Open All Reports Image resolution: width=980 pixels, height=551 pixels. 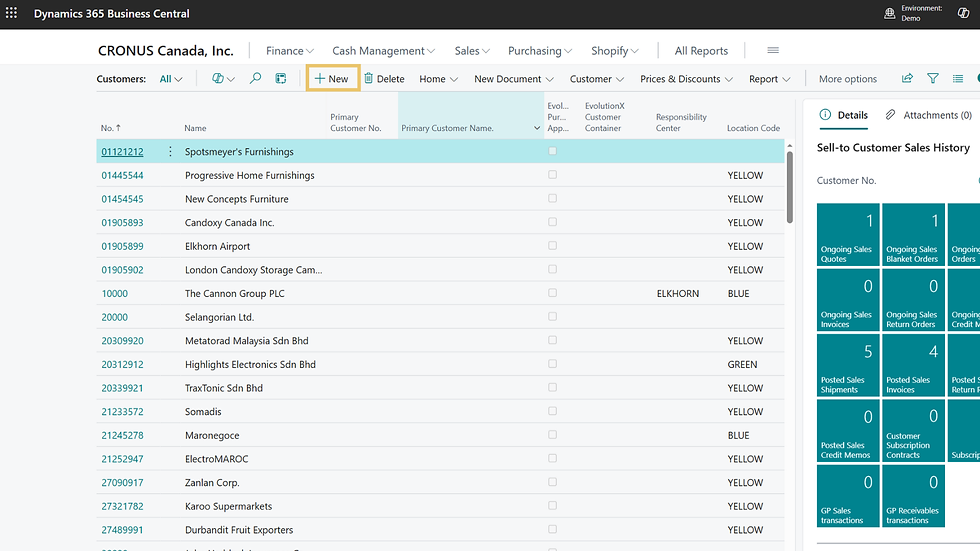click(x=701, y=51)
